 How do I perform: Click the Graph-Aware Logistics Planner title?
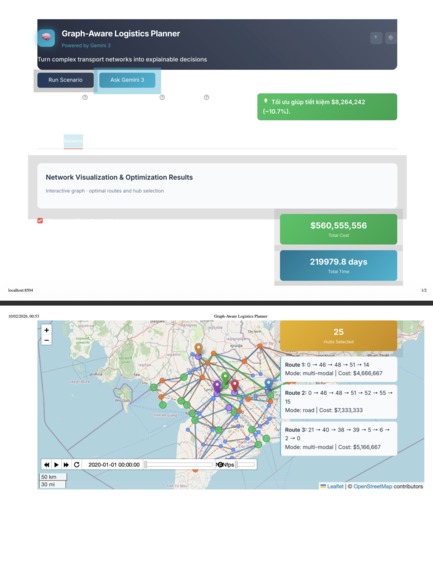[121, 34]
